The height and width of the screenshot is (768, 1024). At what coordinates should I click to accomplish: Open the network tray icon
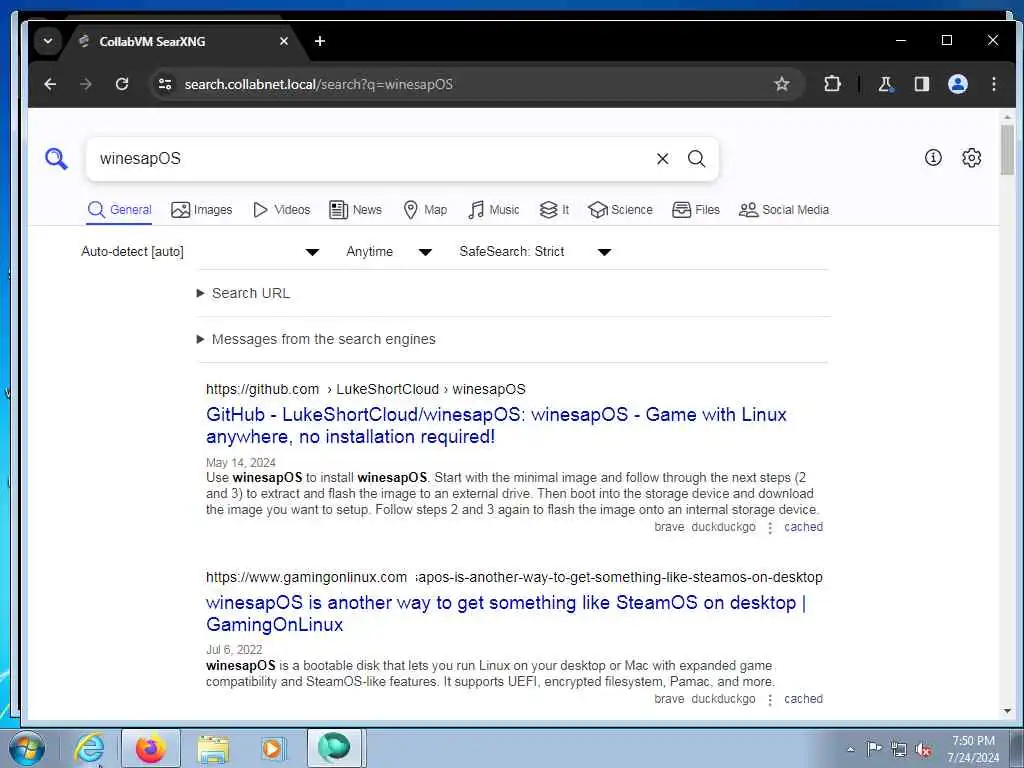point(899,749)
